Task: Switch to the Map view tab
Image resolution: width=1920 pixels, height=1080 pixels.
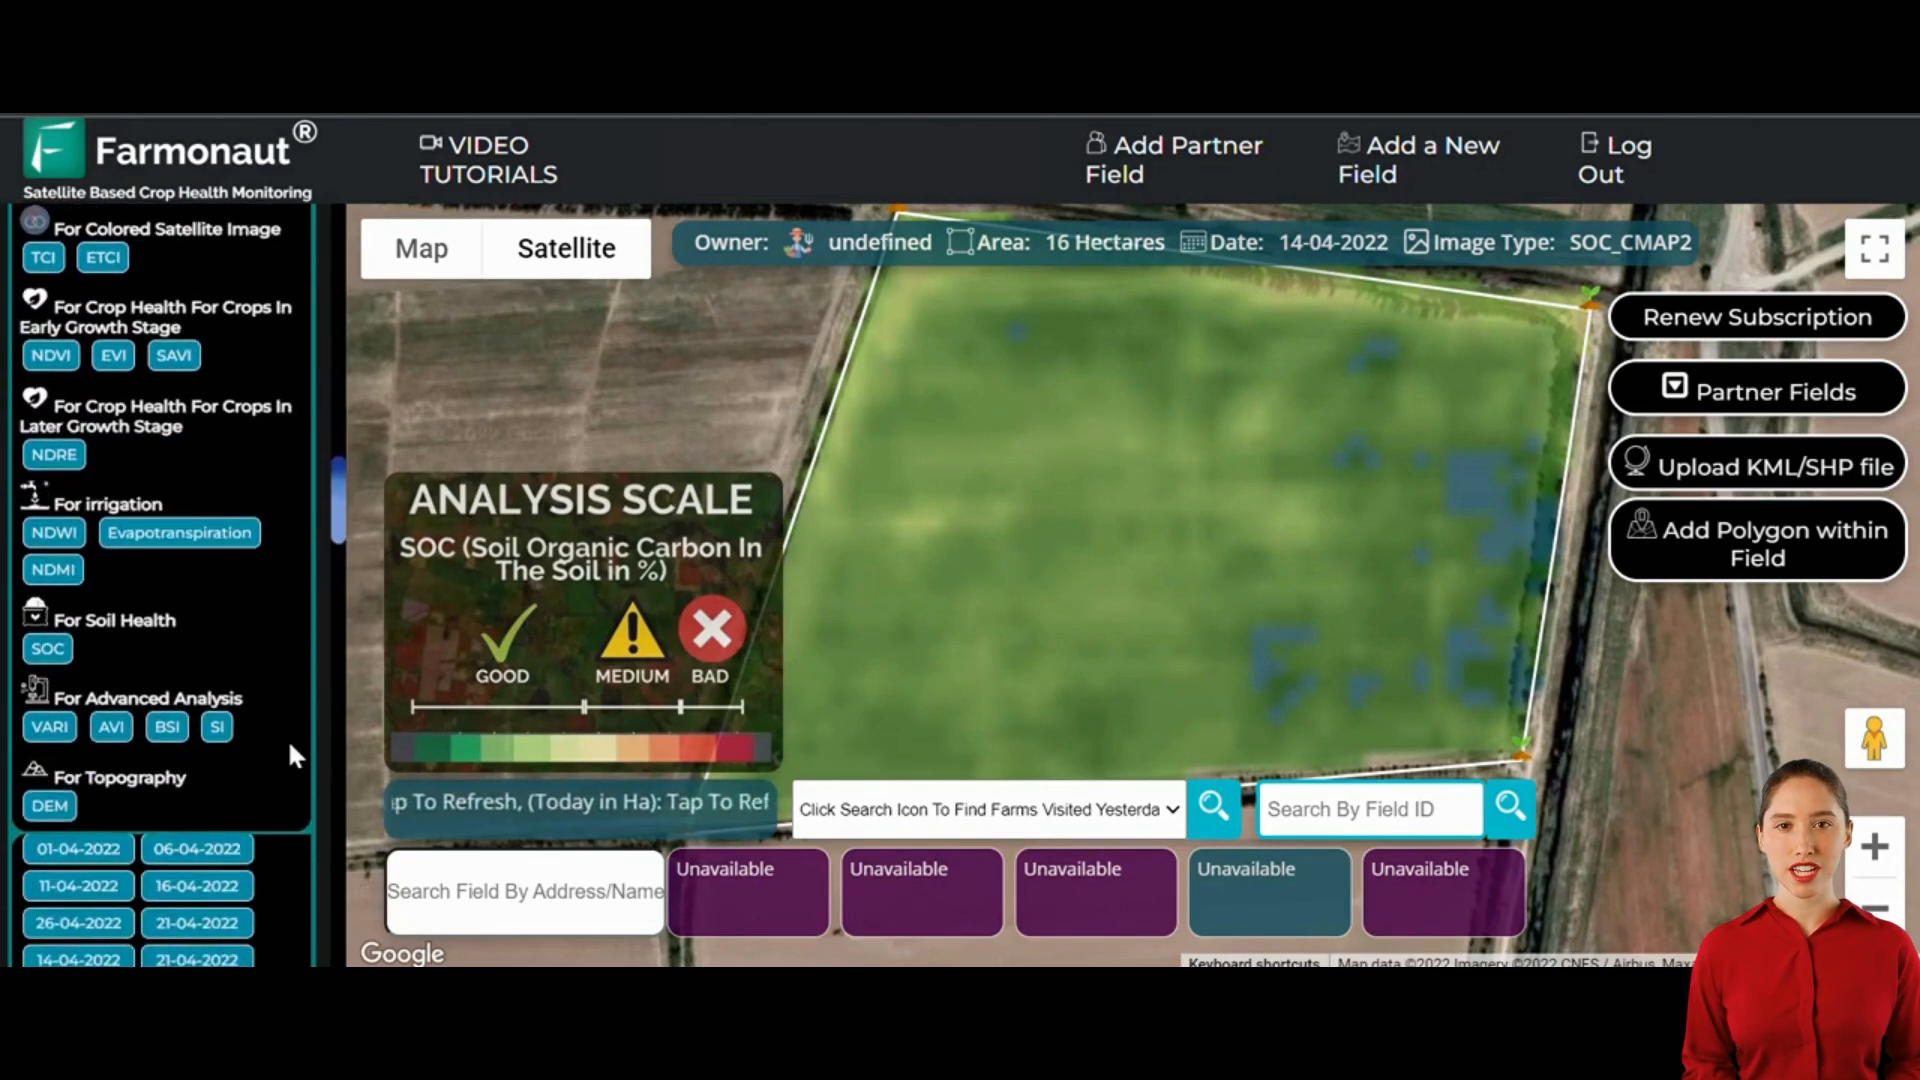Action: [x=421, y=248]
